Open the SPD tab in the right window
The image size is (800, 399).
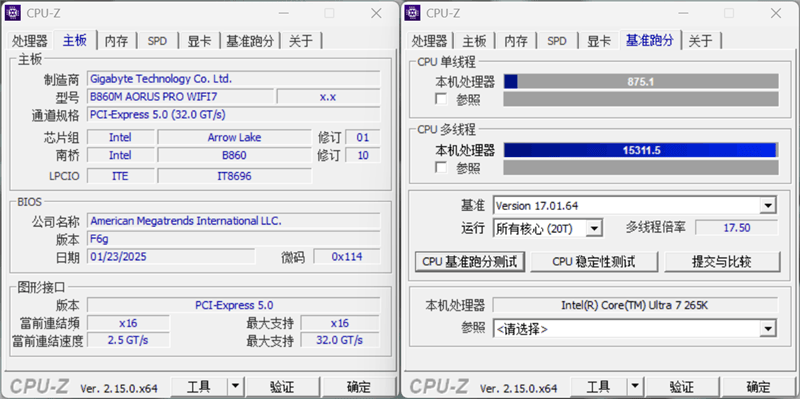point(557,41)
